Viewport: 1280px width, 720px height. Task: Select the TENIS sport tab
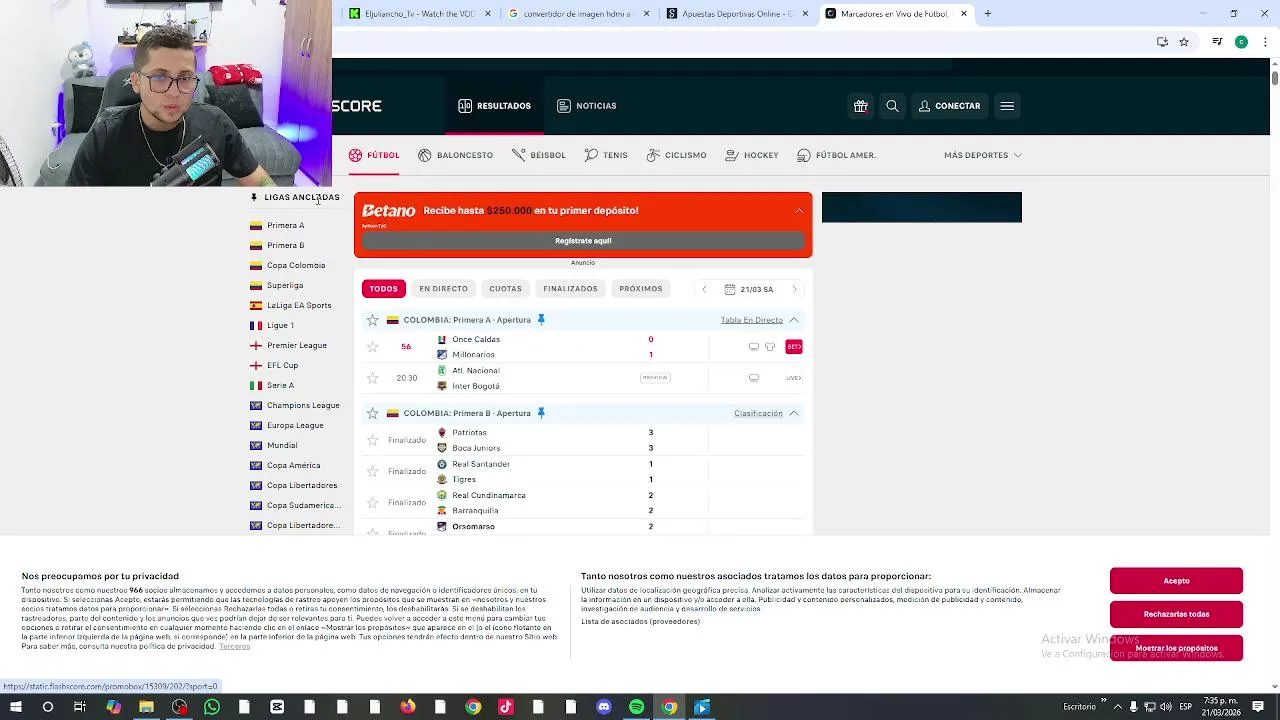click(x=606, y=155)
